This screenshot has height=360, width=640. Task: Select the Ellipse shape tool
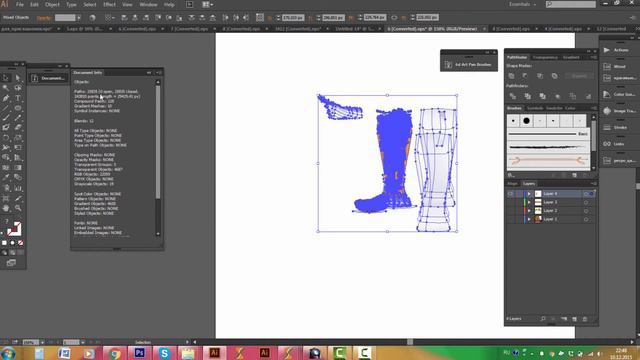pyautogui.click(x=18, y=108)
